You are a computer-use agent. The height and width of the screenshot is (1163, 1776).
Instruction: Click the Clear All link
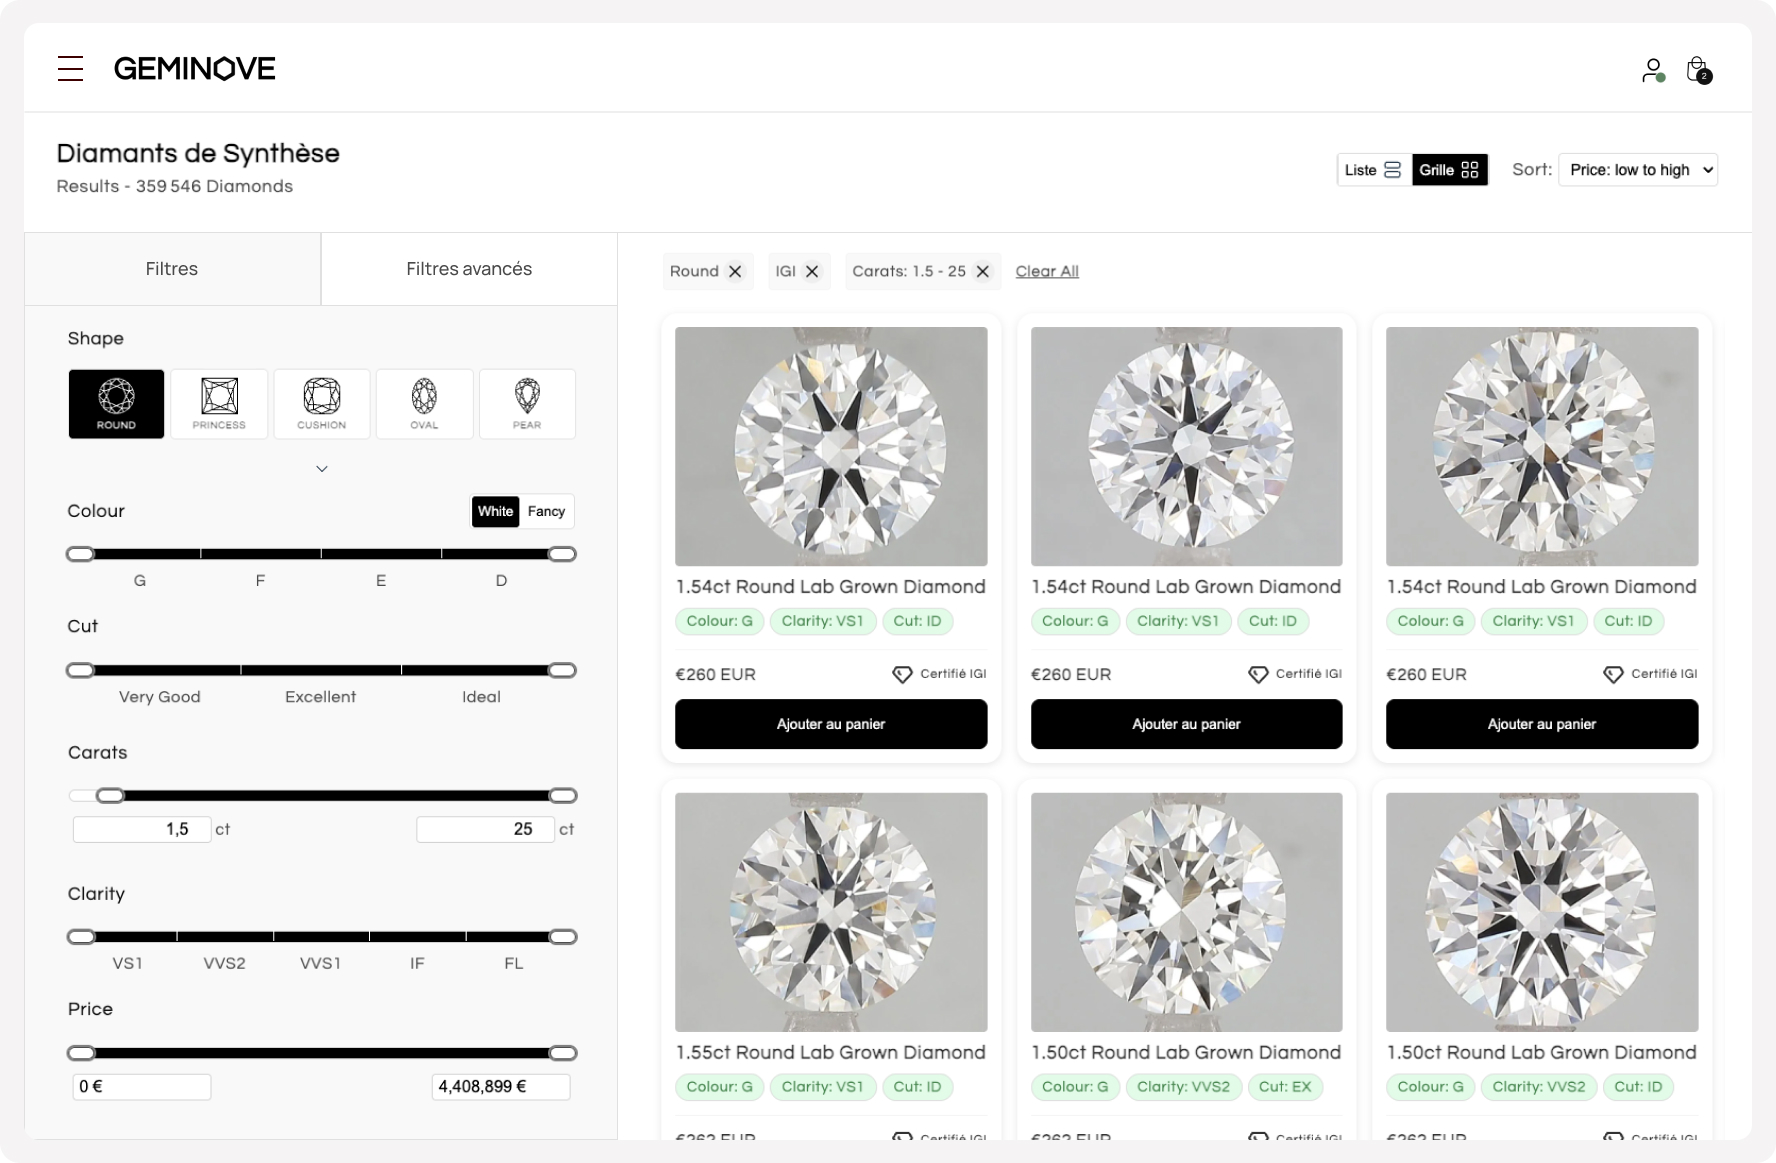tap(1047, 271)
